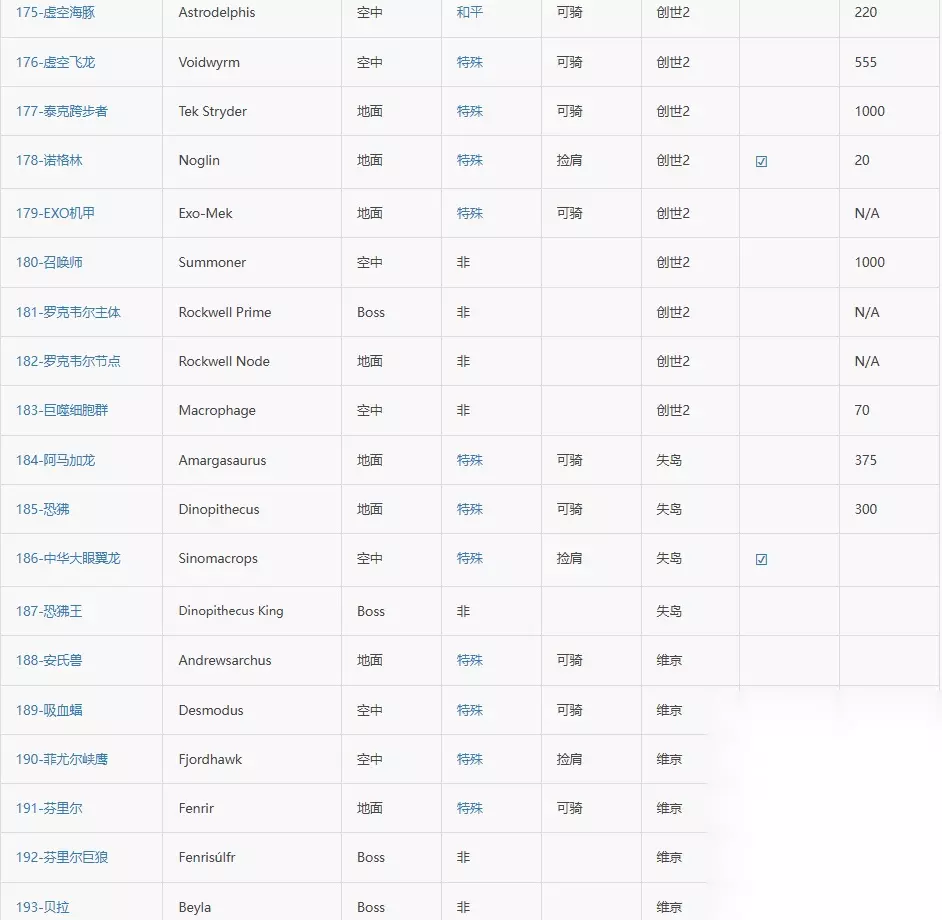This screenshot has width=942, height=920.
Task: Open the 177-泰克跨步者 link
Action: [x=62, y=111]
